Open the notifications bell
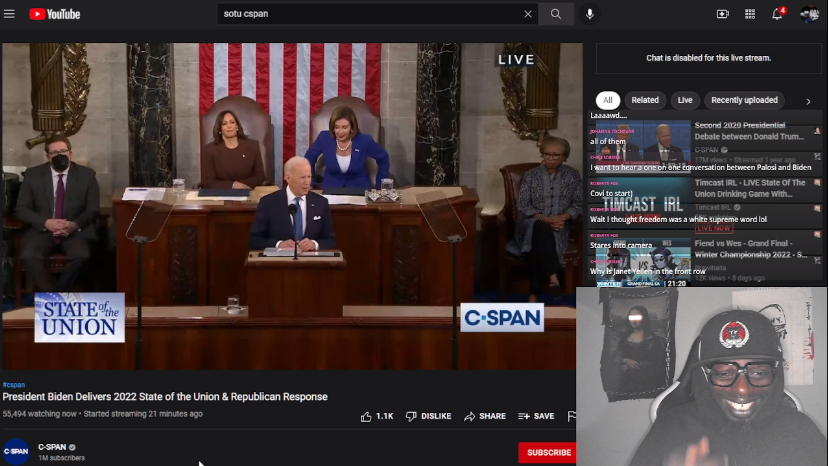828x466 pixels. 777,14
